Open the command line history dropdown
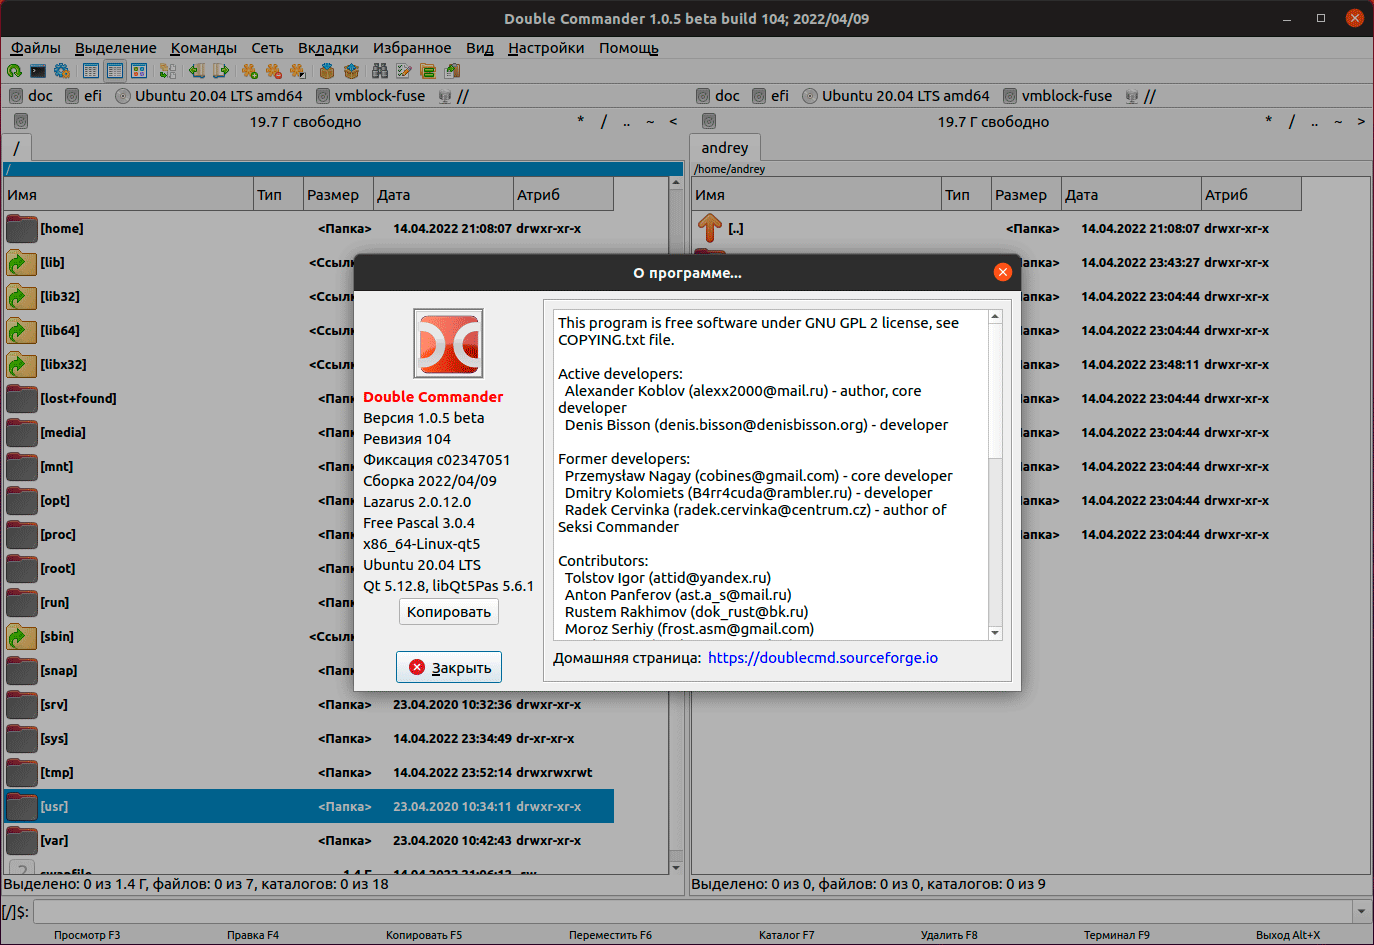Viewport: 1374px width, 945px height. (x=1361, y=912)
